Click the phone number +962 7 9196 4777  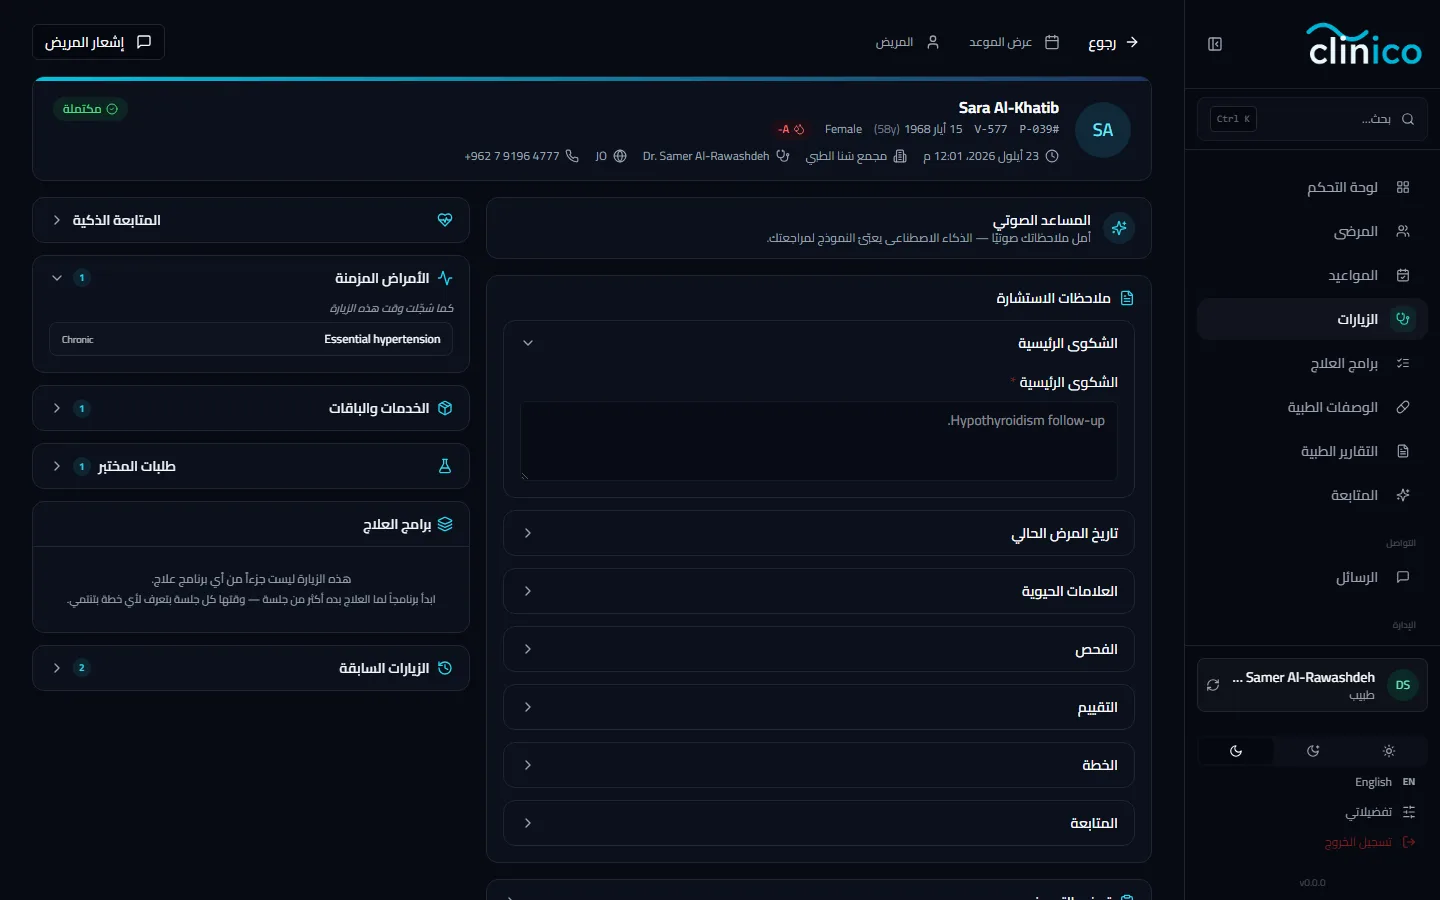coord(512,156)
